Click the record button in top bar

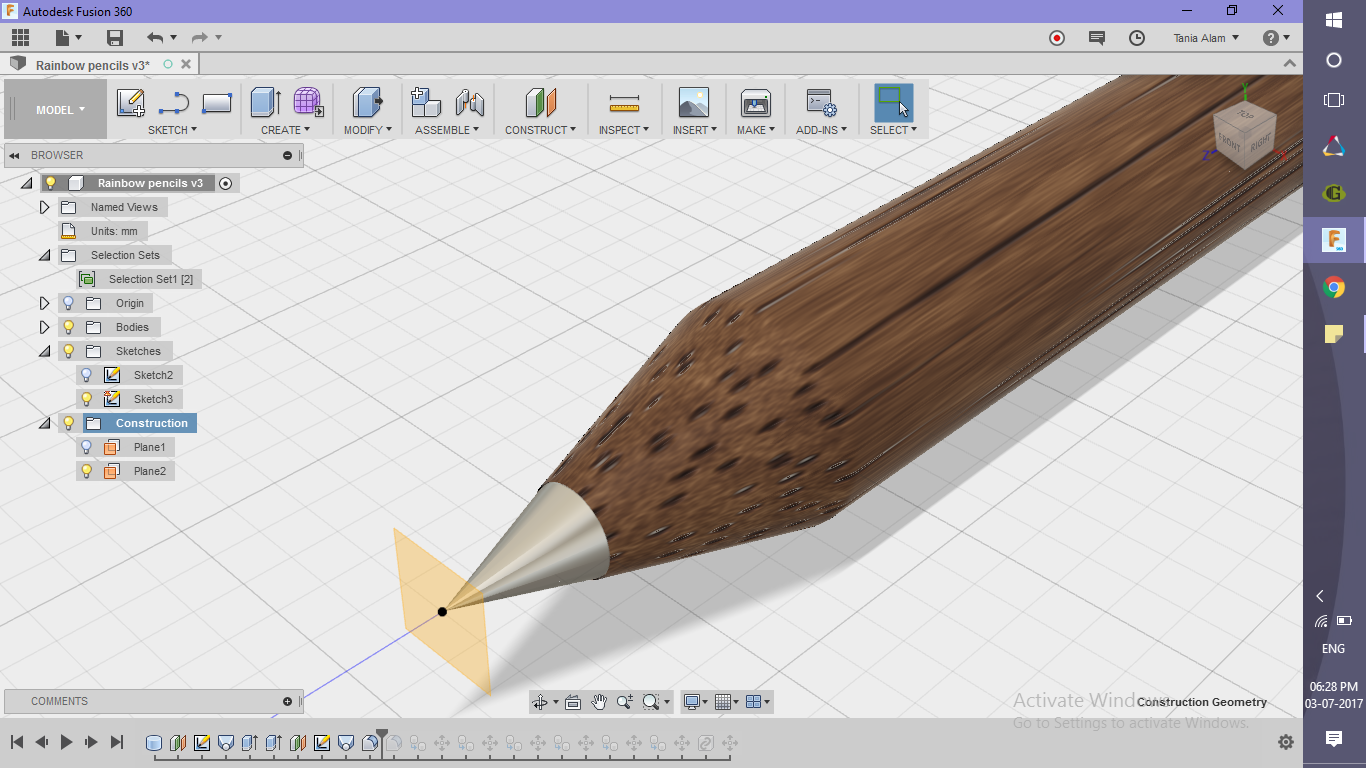tap(1057, 38)
